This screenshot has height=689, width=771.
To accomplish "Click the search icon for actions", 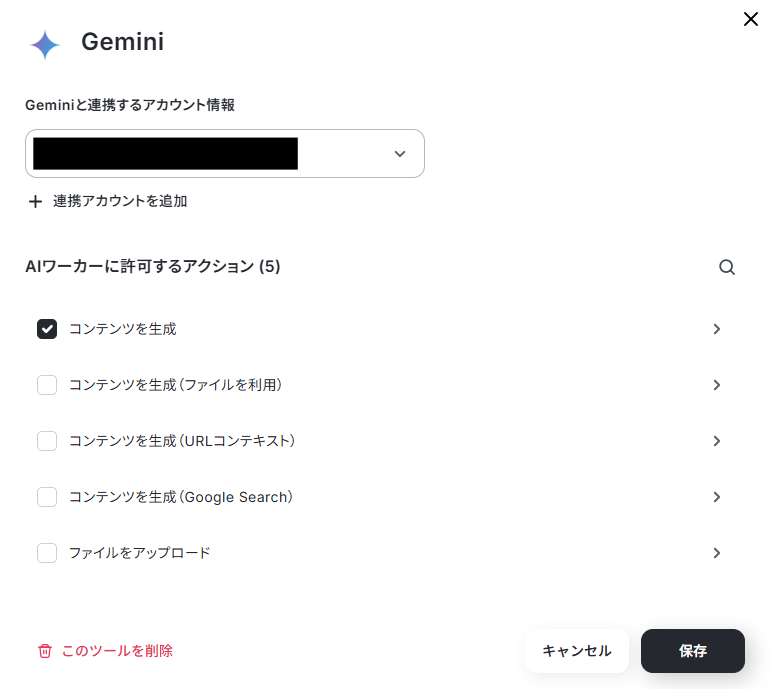I will (727, 267).
